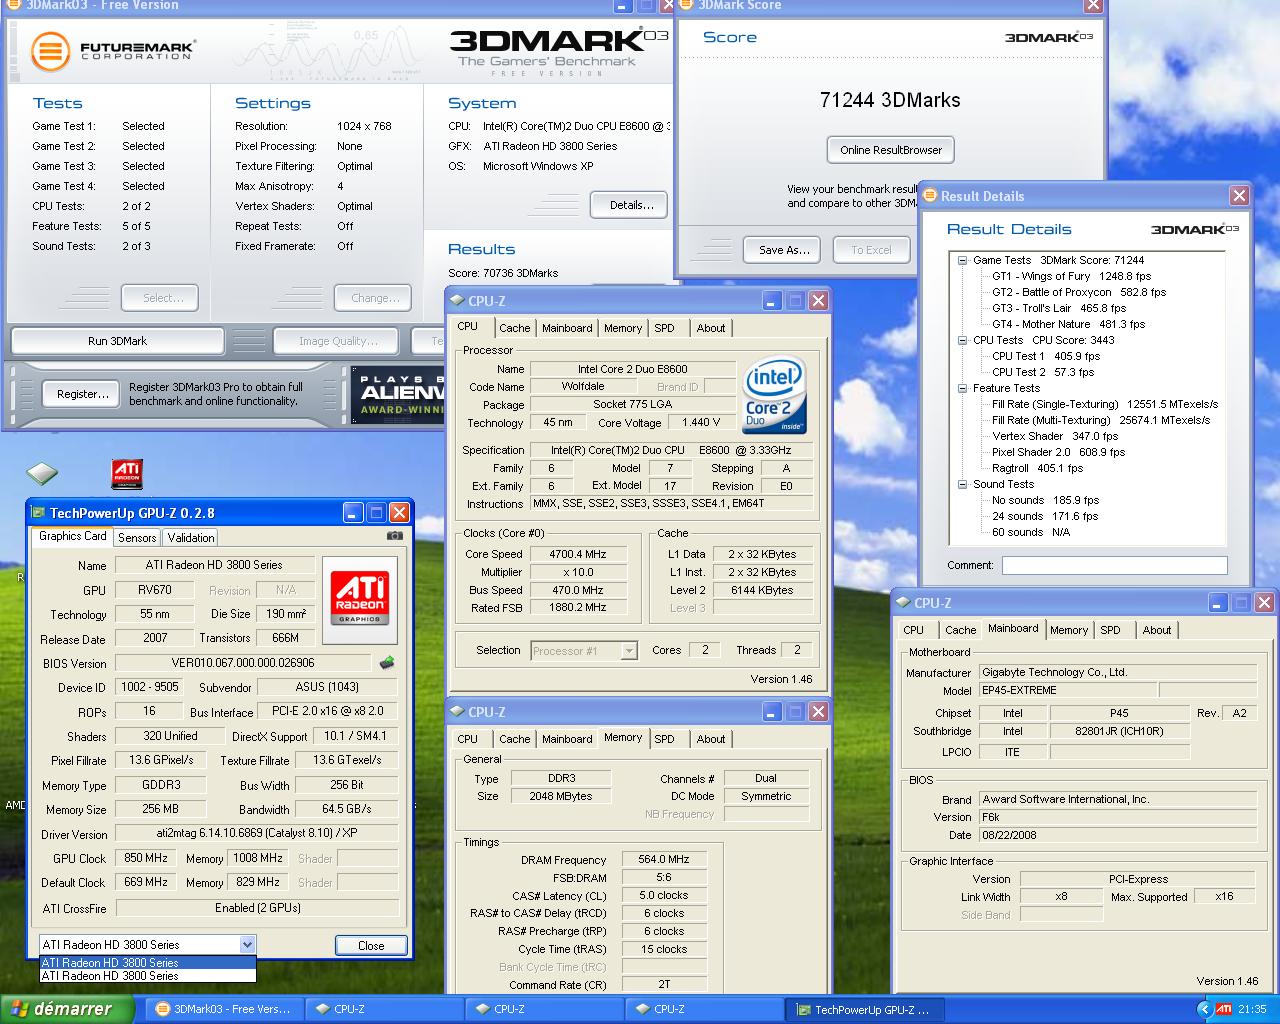Open the white diamond desktop icon
The width and height of the screenshot is (1280, 1024).
tap(42, 472)
